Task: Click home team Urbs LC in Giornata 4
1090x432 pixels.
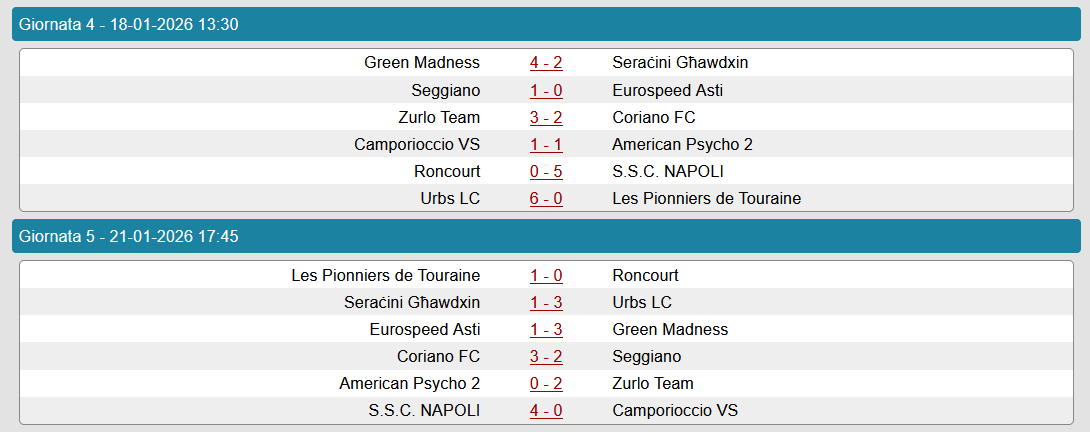Action: (450, 198)
